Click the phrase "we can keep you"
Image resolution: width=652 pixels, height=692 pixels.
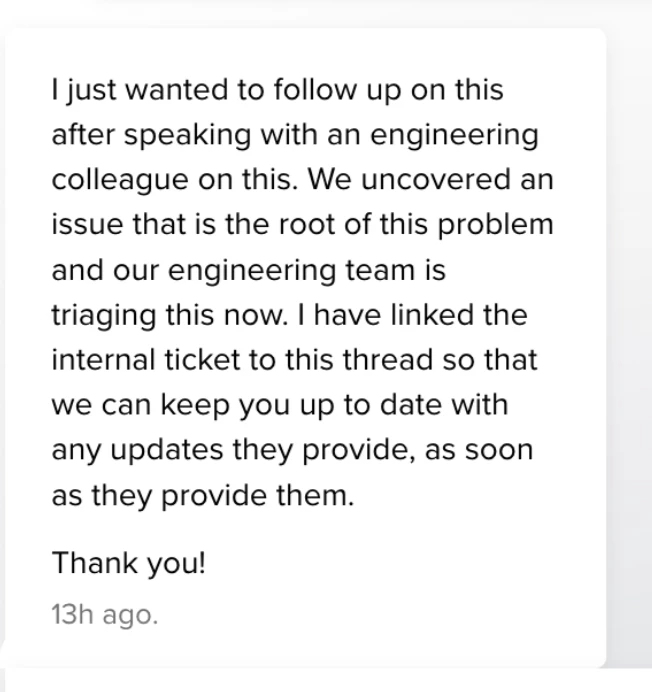click(171, 406)
